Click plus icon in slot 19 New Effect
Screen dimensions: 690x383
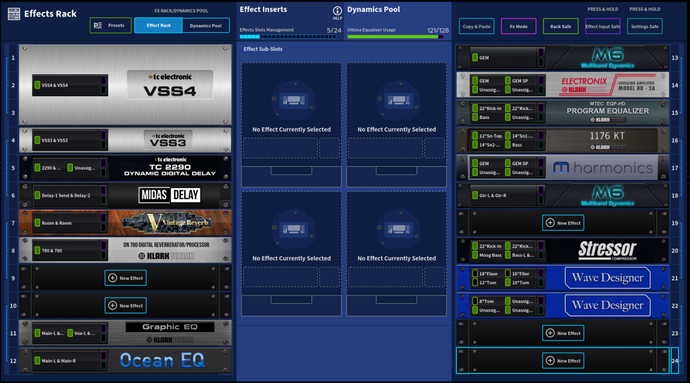550,223
